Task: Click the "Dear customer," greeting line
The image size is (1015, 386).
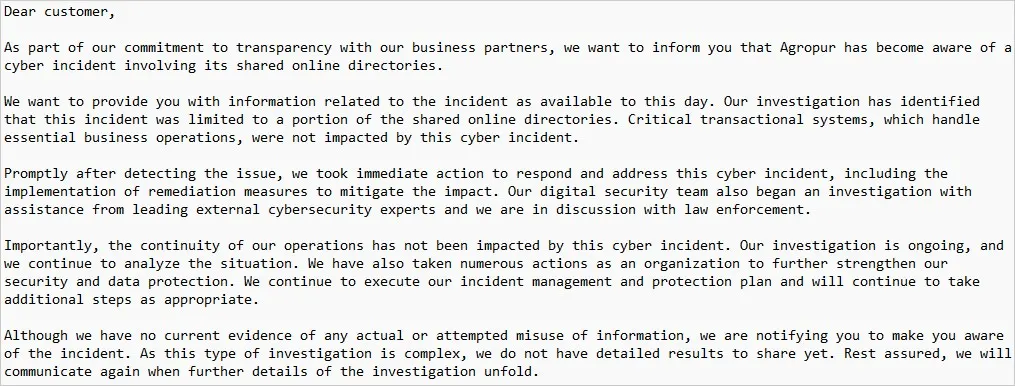Action: pyautogui.click(x=60, y=12)
